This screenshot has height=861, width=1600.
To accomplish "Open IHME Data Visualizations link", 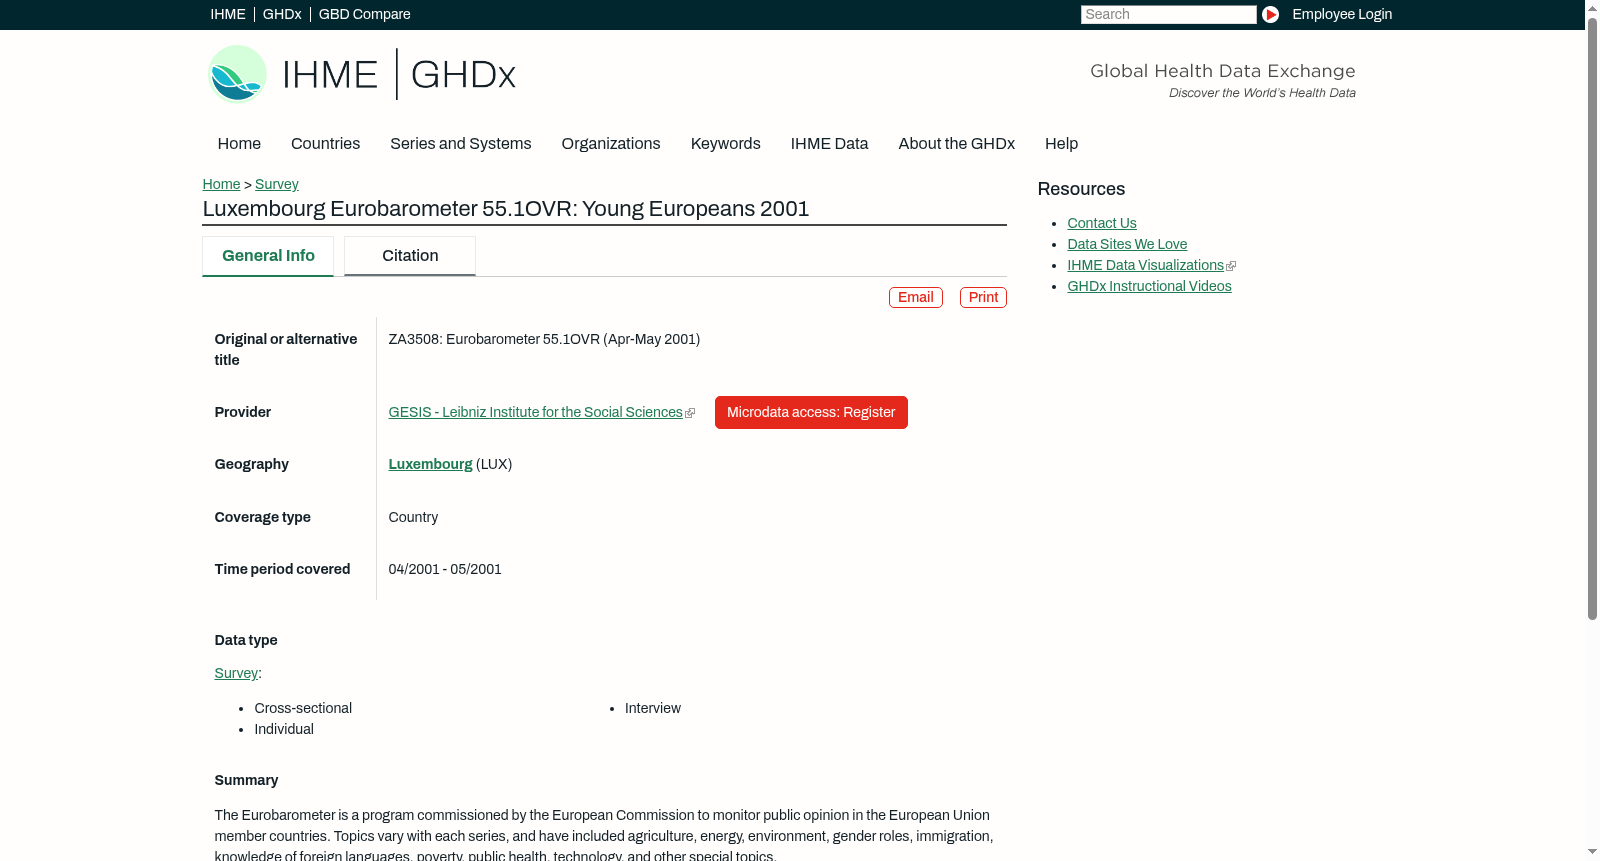I will [x=1145, y=265].
